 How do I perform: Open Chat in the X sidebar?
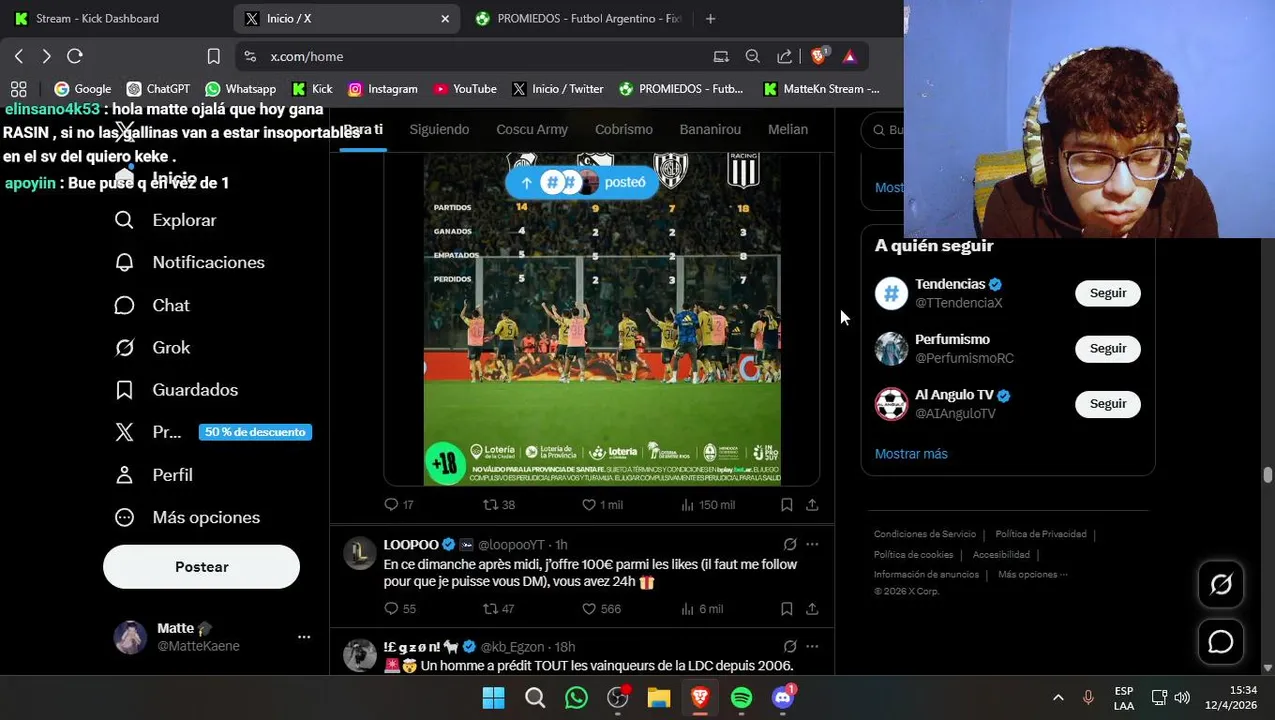point(152,305)
